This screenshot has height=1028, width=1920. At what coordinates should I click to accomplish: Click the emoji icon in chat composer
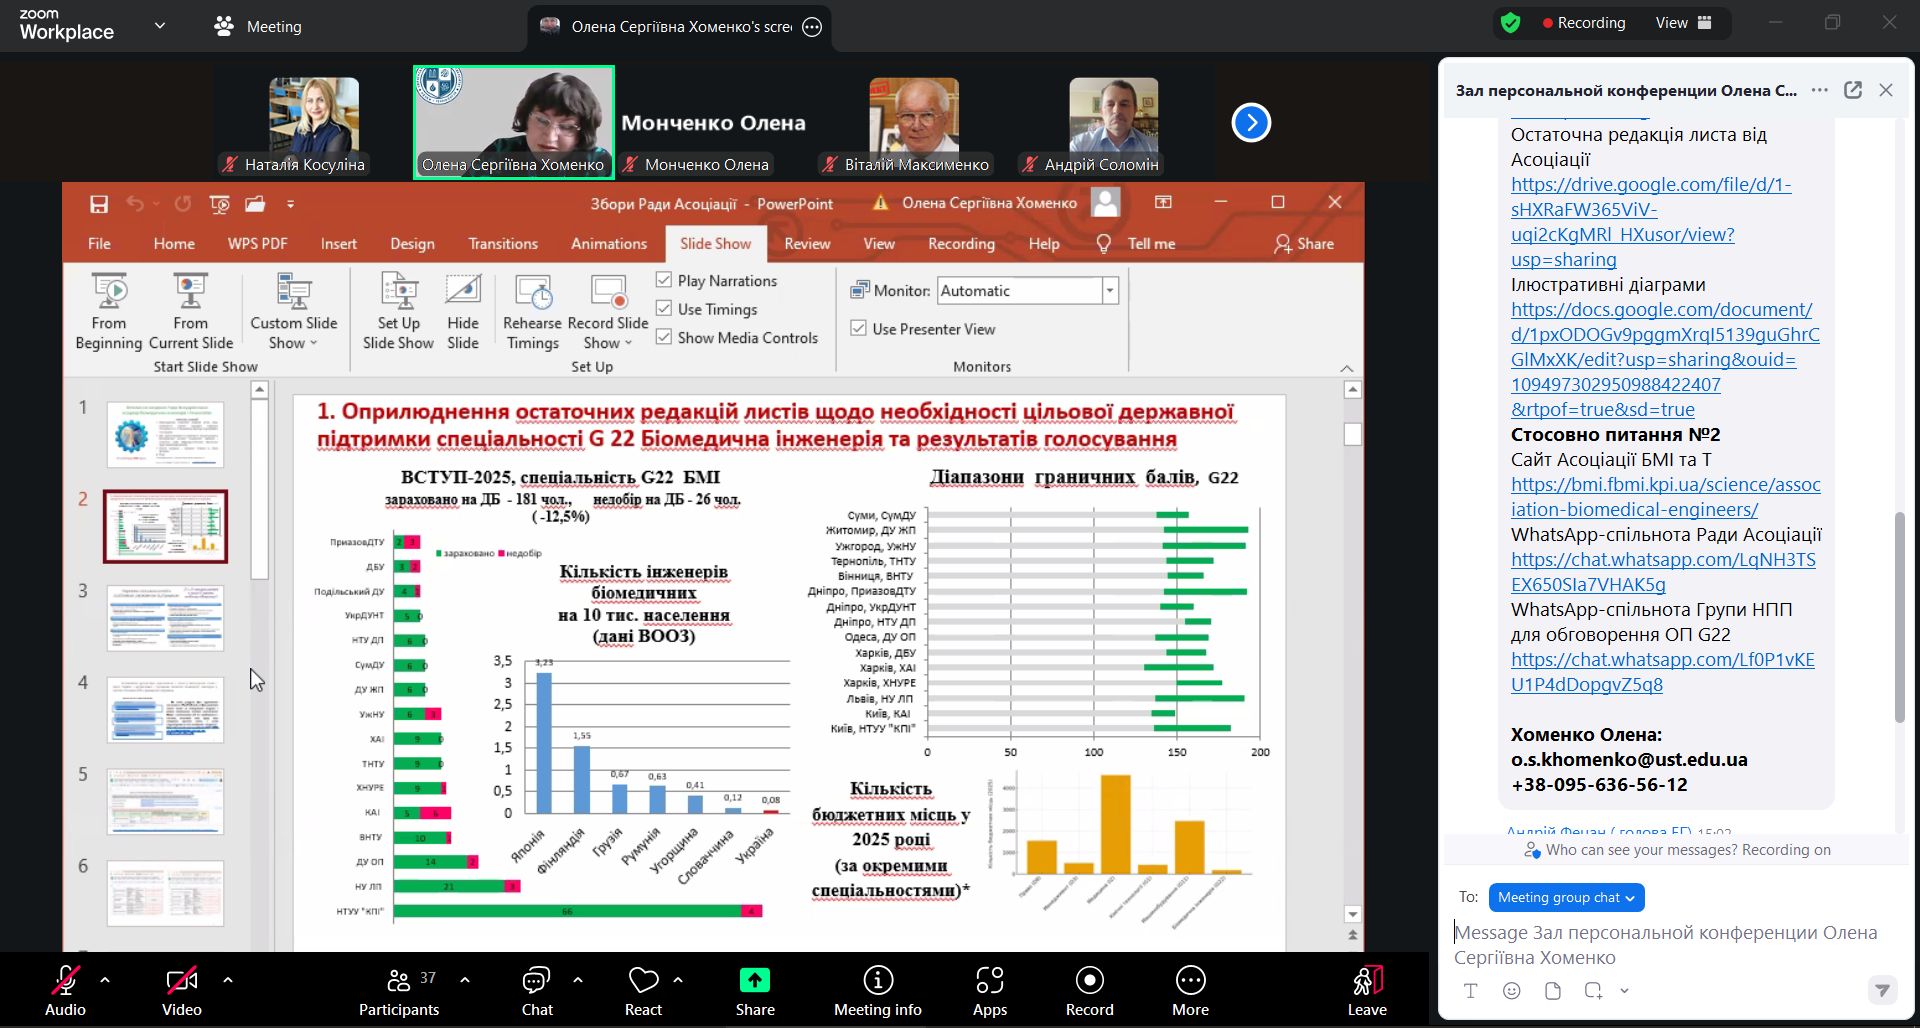[1512, 990]
